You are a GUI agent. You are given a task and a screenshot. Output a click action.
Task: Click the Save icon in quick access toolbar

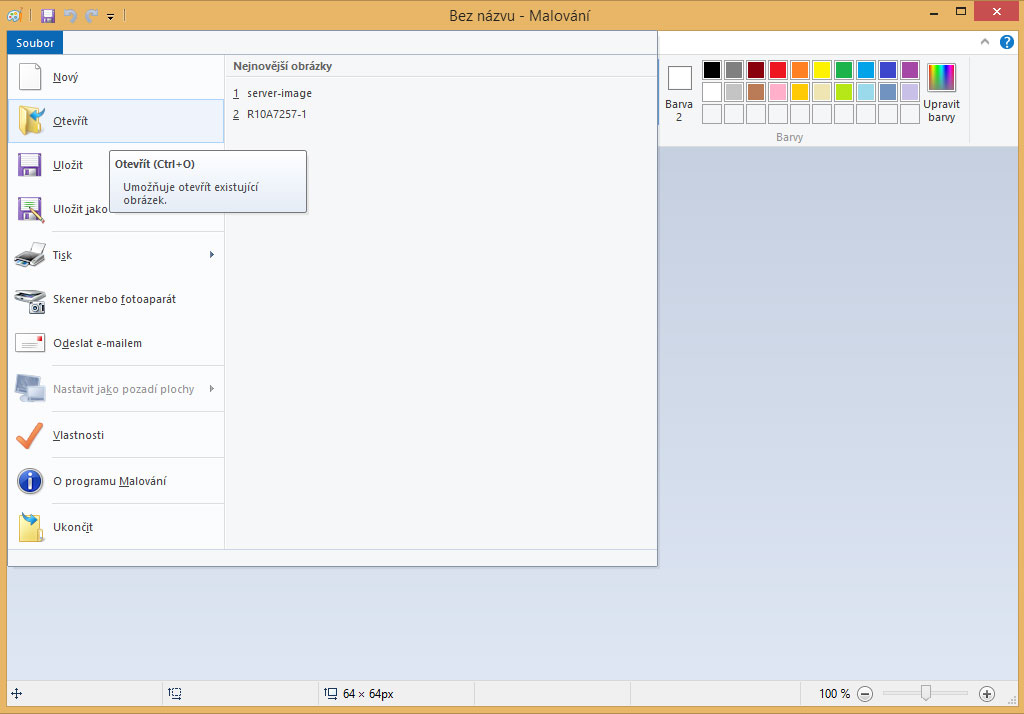[48, 15]
